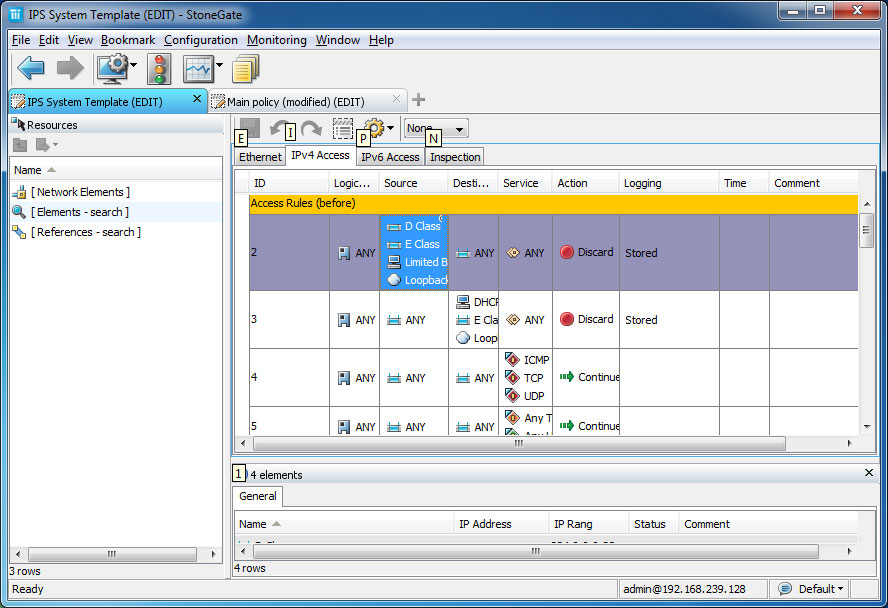Open the Window menu

coord(338,40)
